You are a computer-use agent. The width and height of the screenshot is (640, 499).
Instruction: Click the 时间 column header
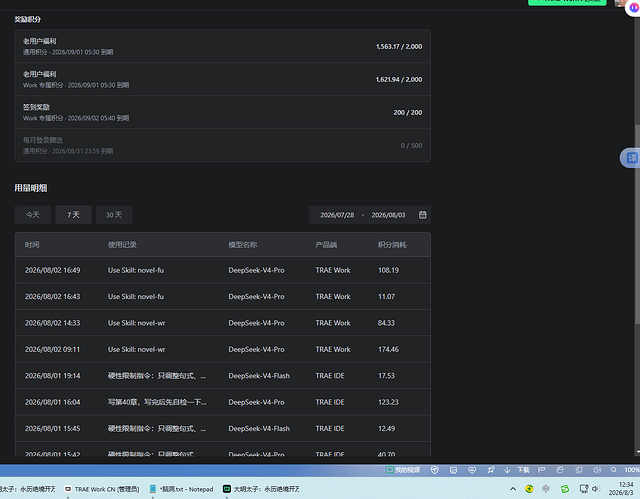coord(32,245)
